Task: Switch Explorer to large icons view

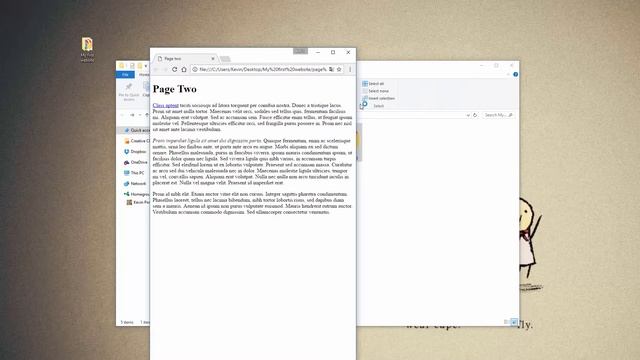Action: (x=514, y=322)
